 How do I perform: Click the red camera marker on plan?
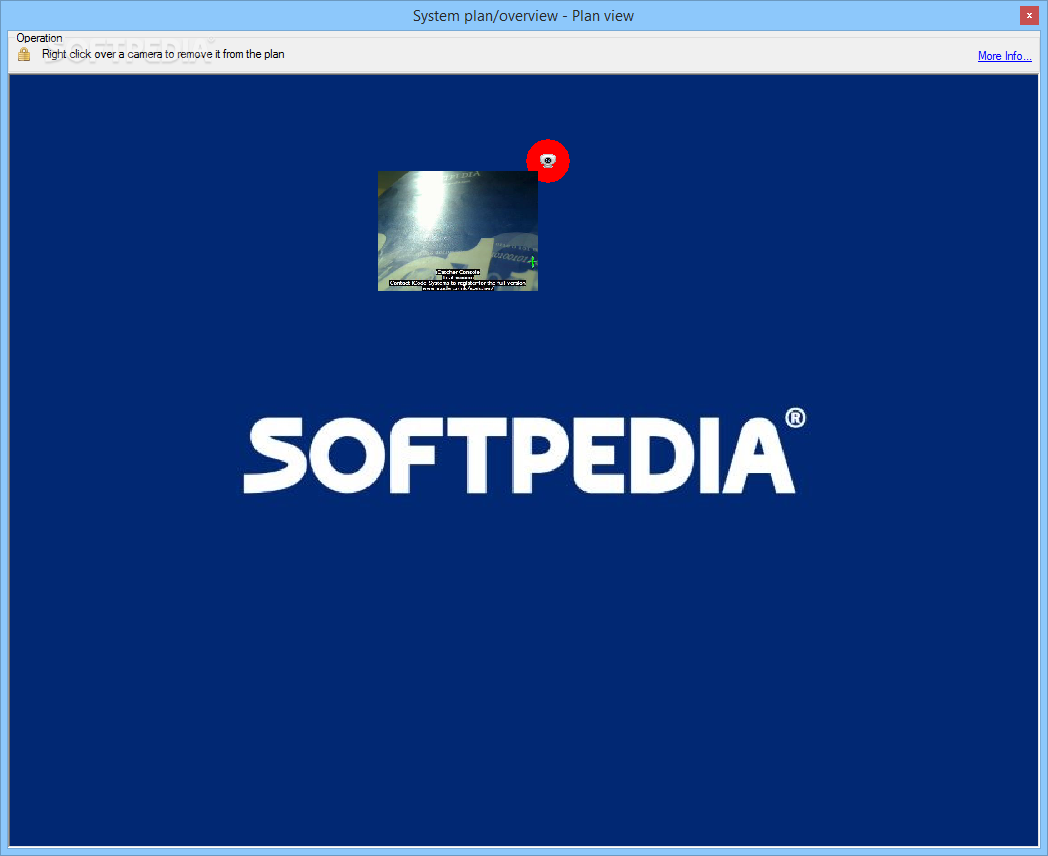547,160
